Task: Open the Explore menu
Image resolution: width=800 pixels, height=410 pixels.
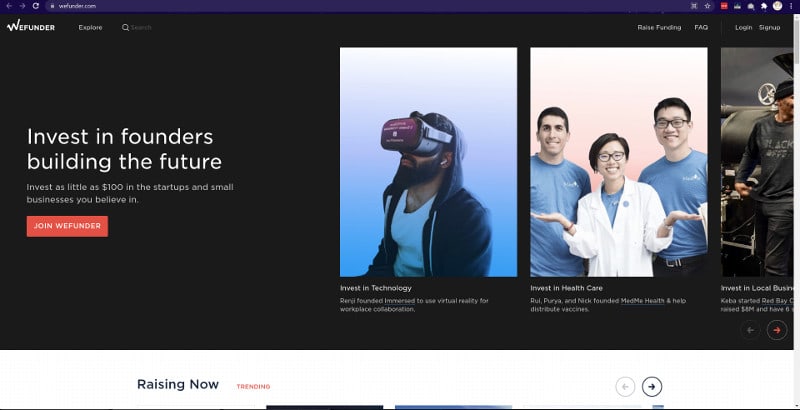Action: [x=90, y=28]
